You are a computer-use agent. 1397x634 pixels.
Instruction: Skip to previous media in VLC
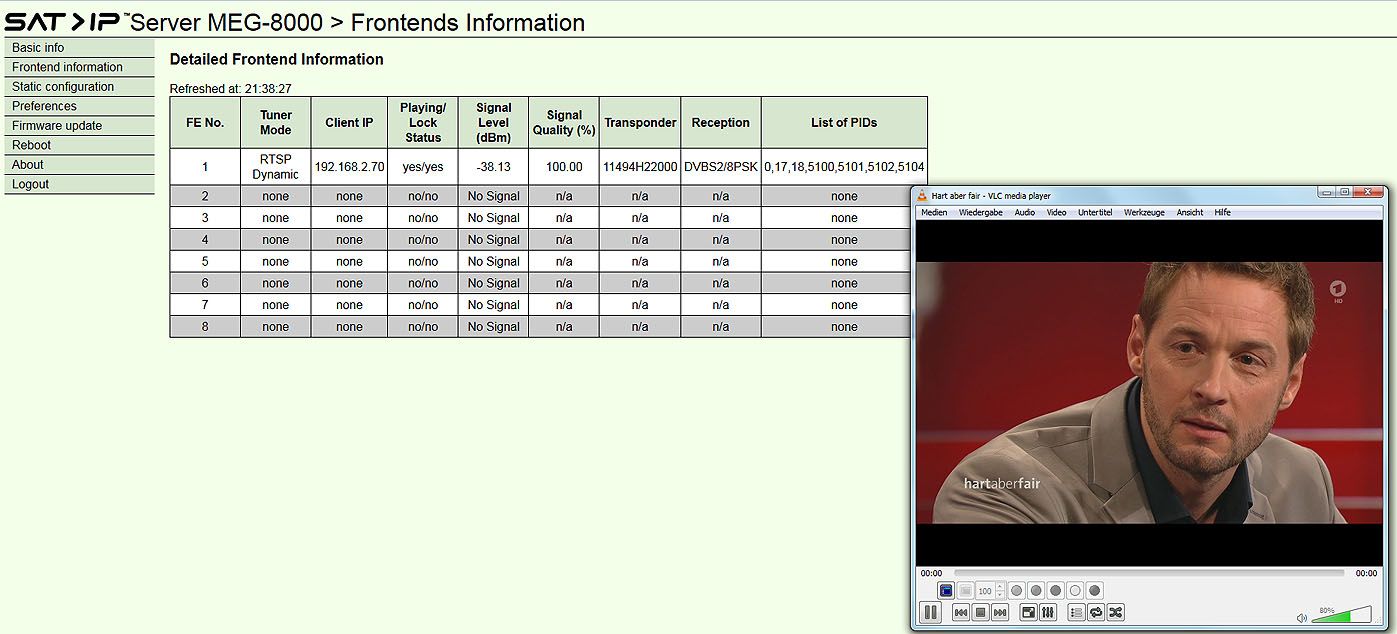click(x=961, y=612)
